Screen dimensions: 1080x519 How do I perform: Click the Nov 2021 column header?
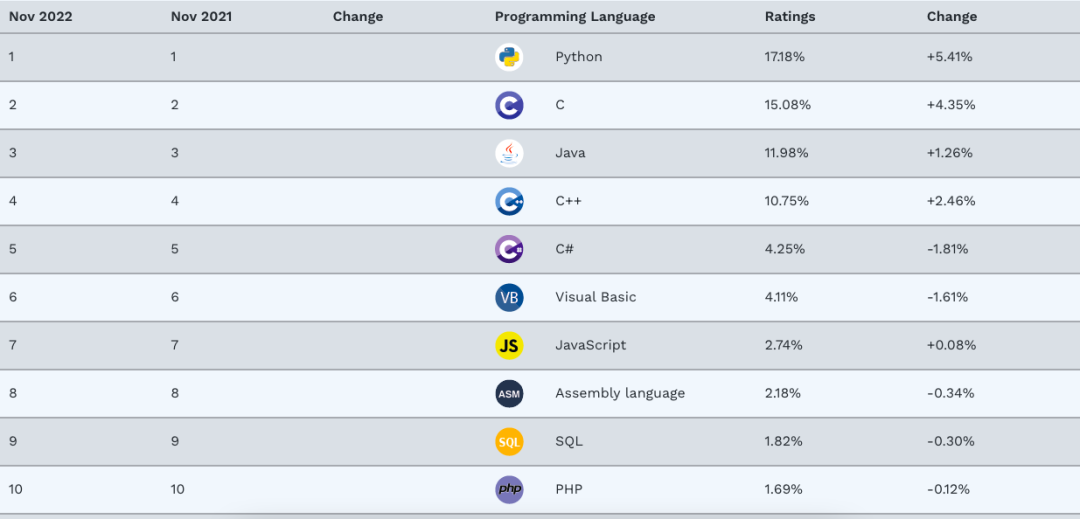tap(201, 16)
